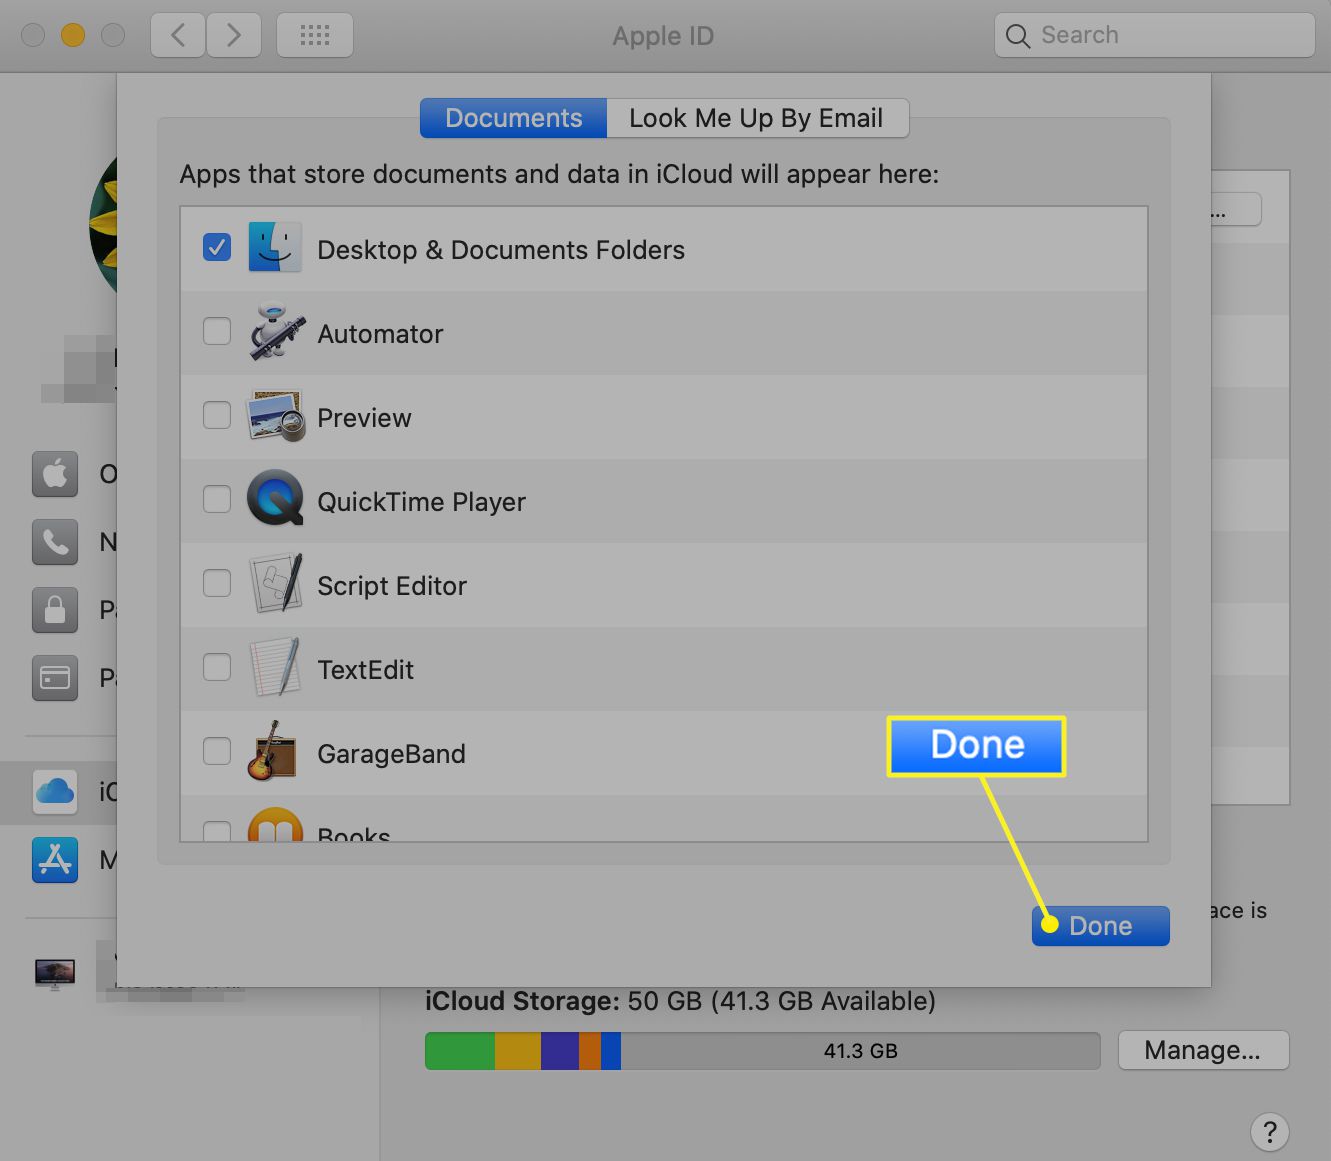Click the Finder icon for Desktop & Documents Folders

275,247
